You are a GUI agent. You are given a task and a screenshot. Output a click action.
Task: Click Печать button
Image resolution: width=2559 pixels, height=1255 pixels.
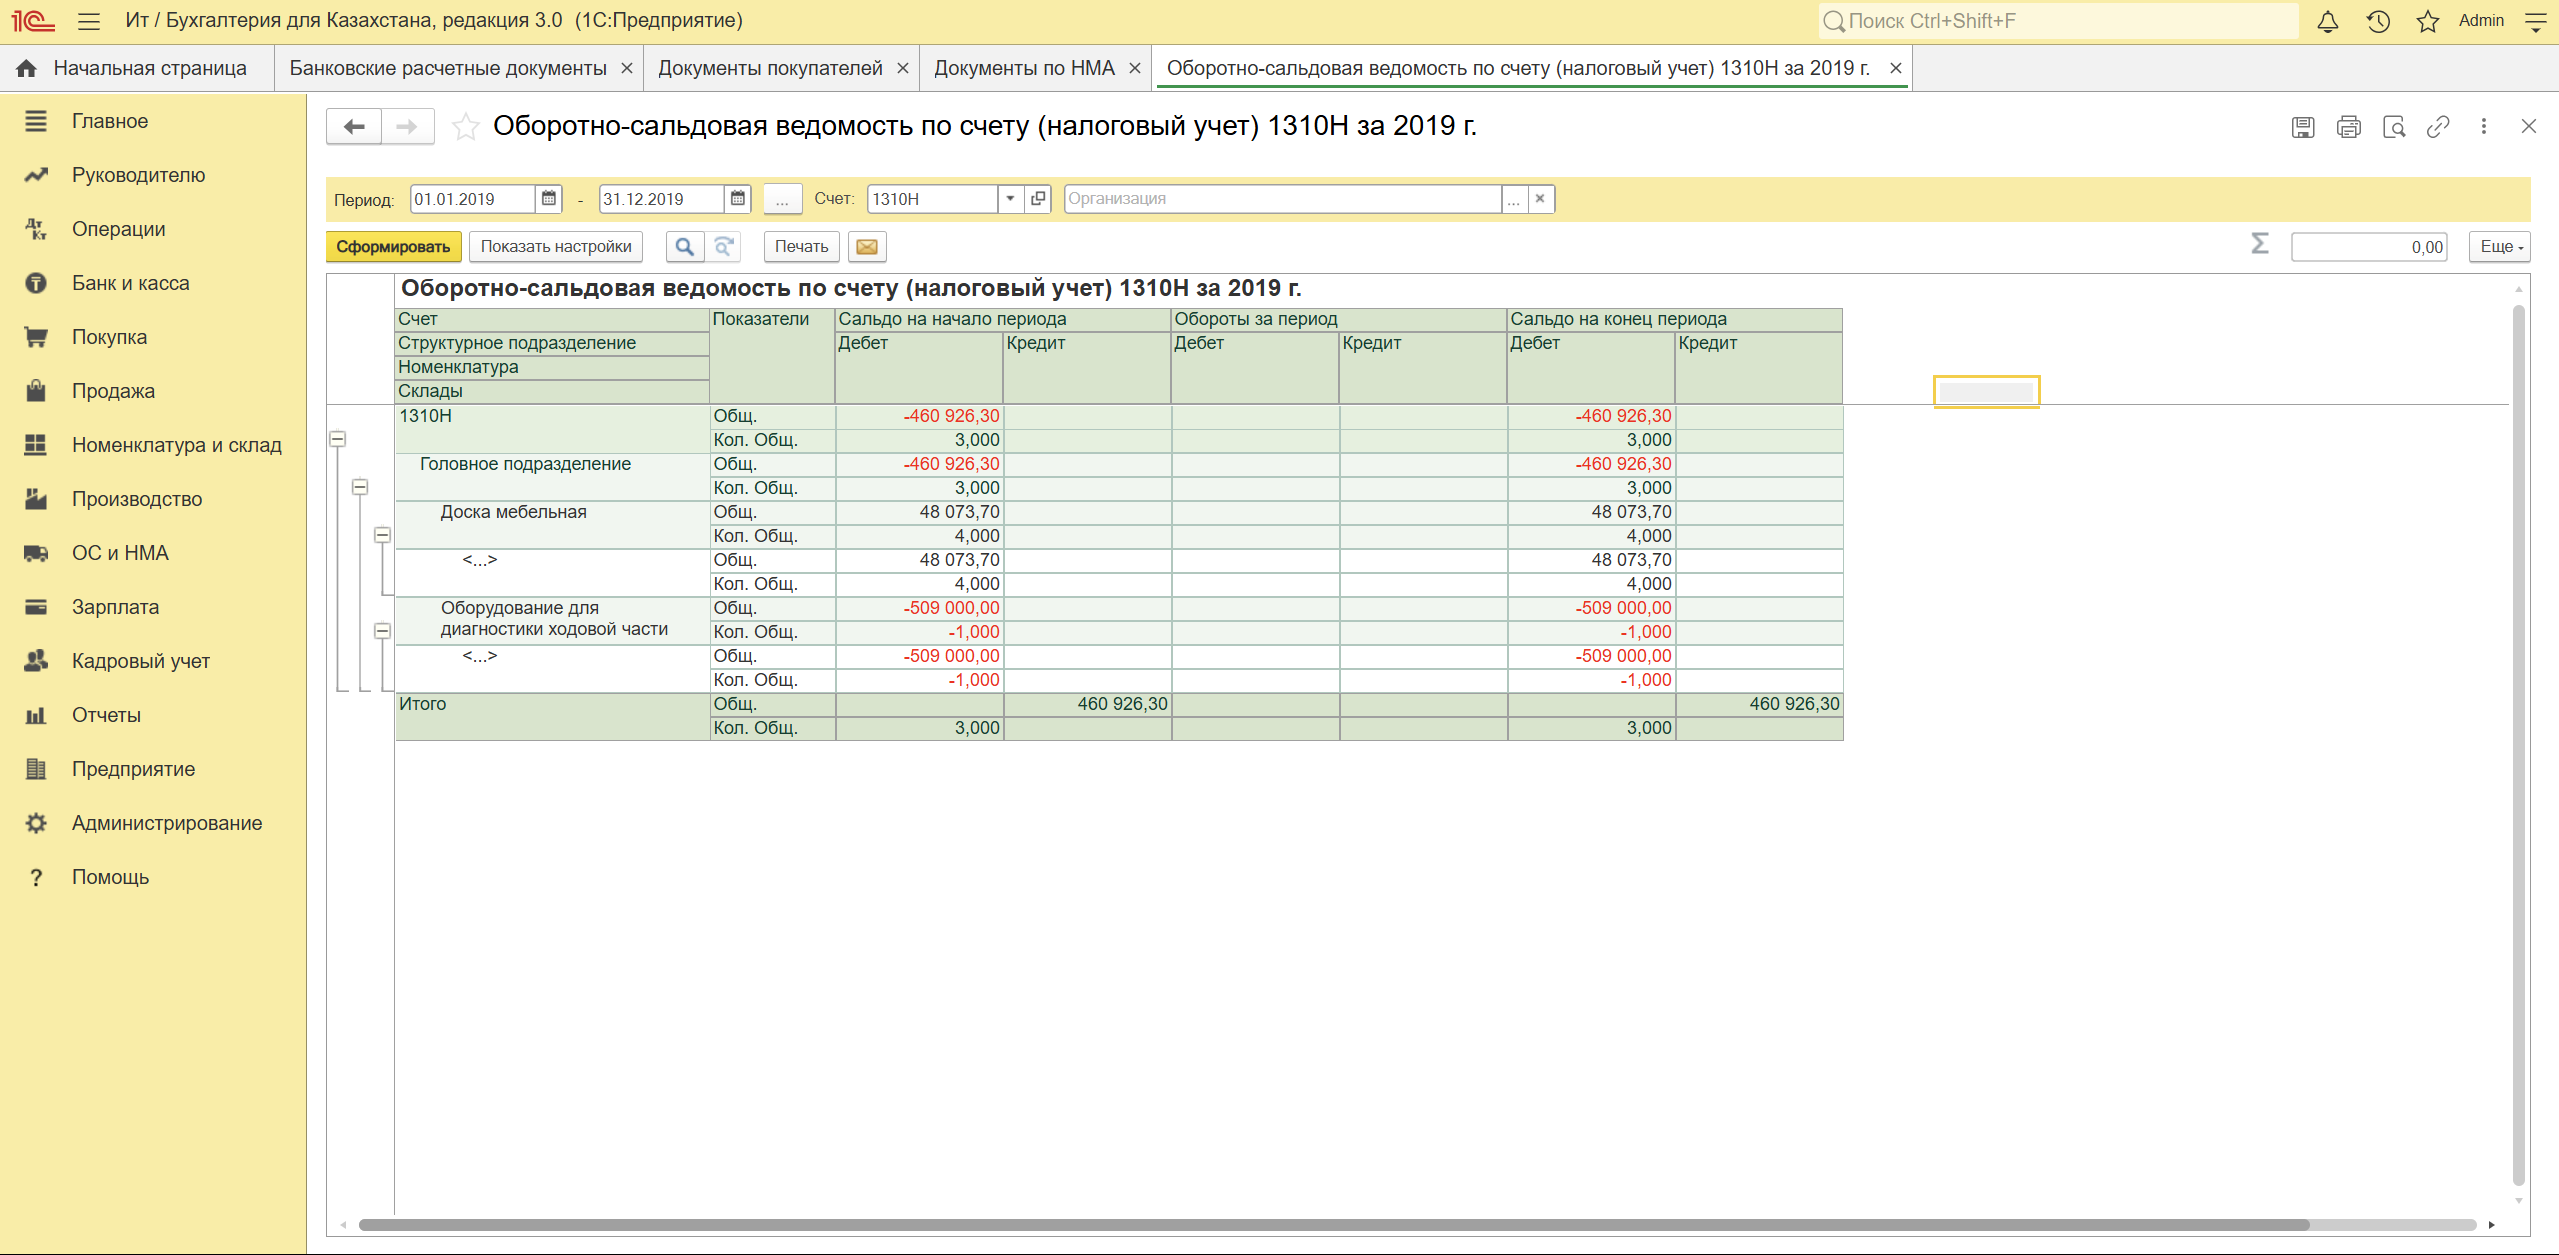pos(802,247)
